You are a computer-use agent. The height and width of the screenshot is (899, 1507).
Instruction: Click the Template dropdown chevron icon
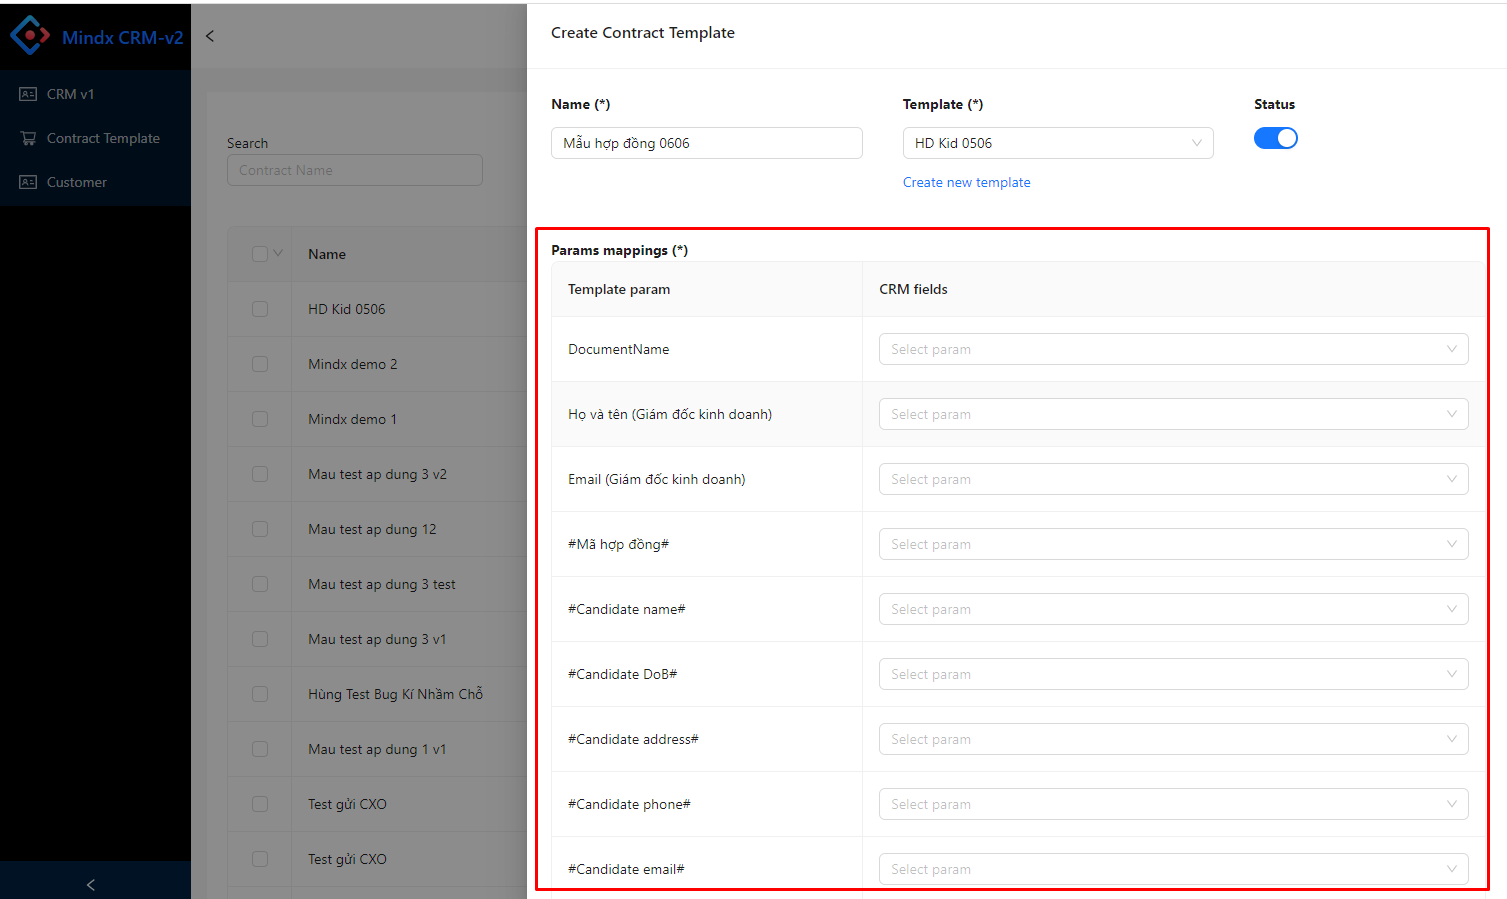[x=1196, y=143]
